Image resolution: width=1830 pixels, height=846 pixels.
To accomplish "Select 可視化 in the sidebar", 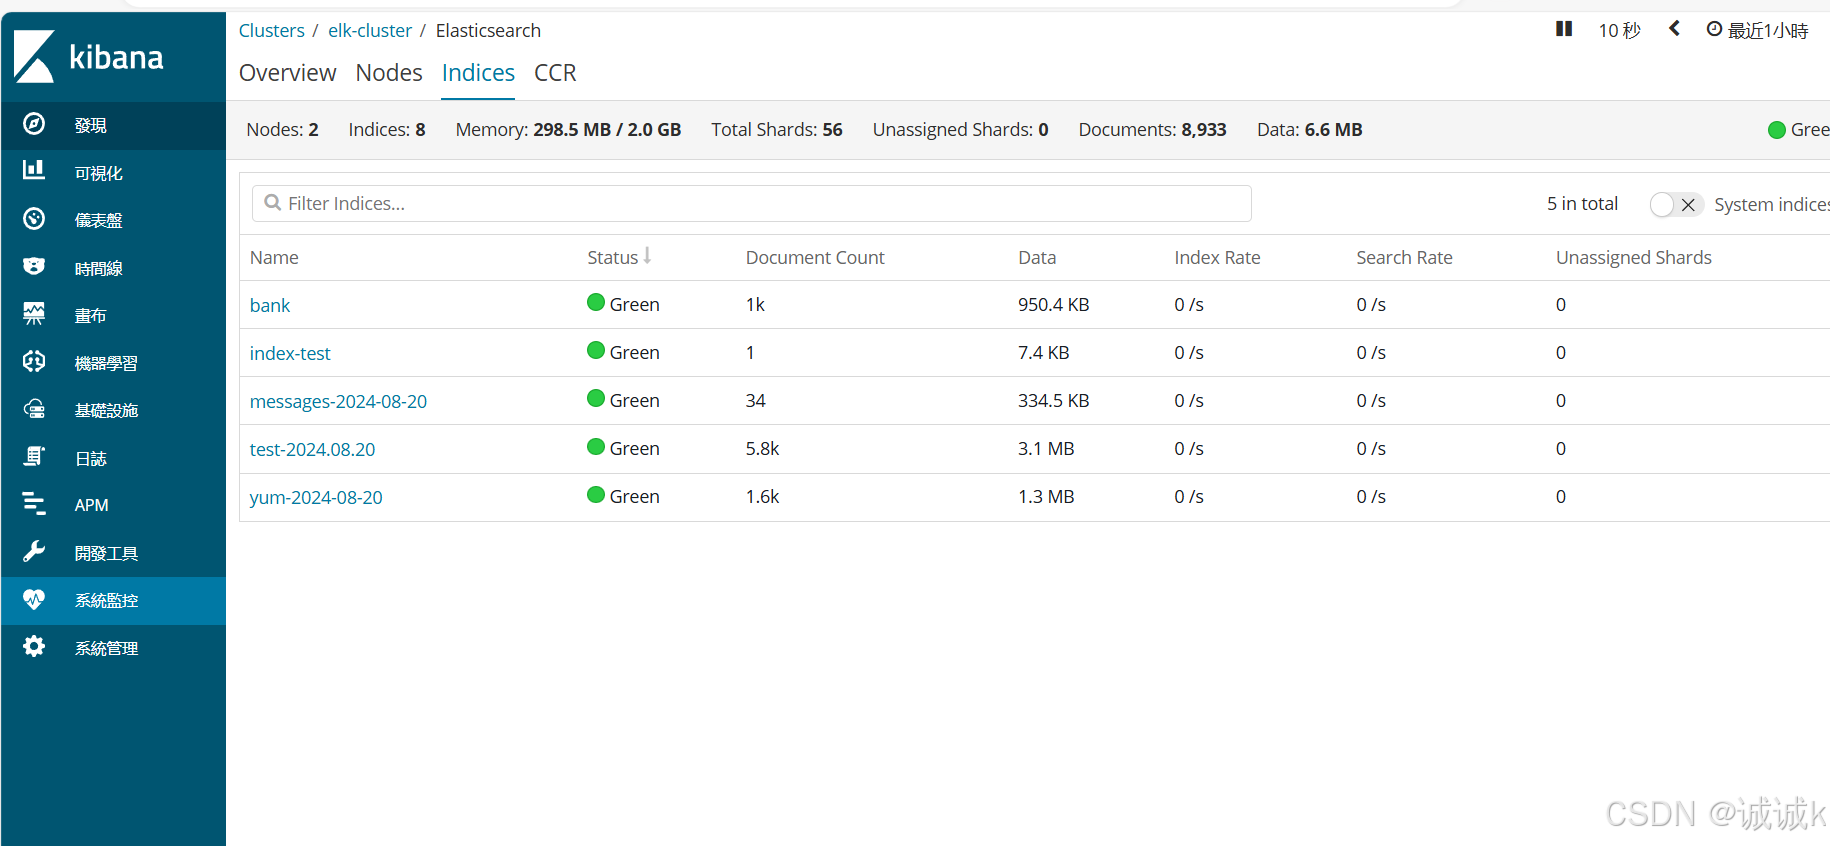I will point(99,173).
